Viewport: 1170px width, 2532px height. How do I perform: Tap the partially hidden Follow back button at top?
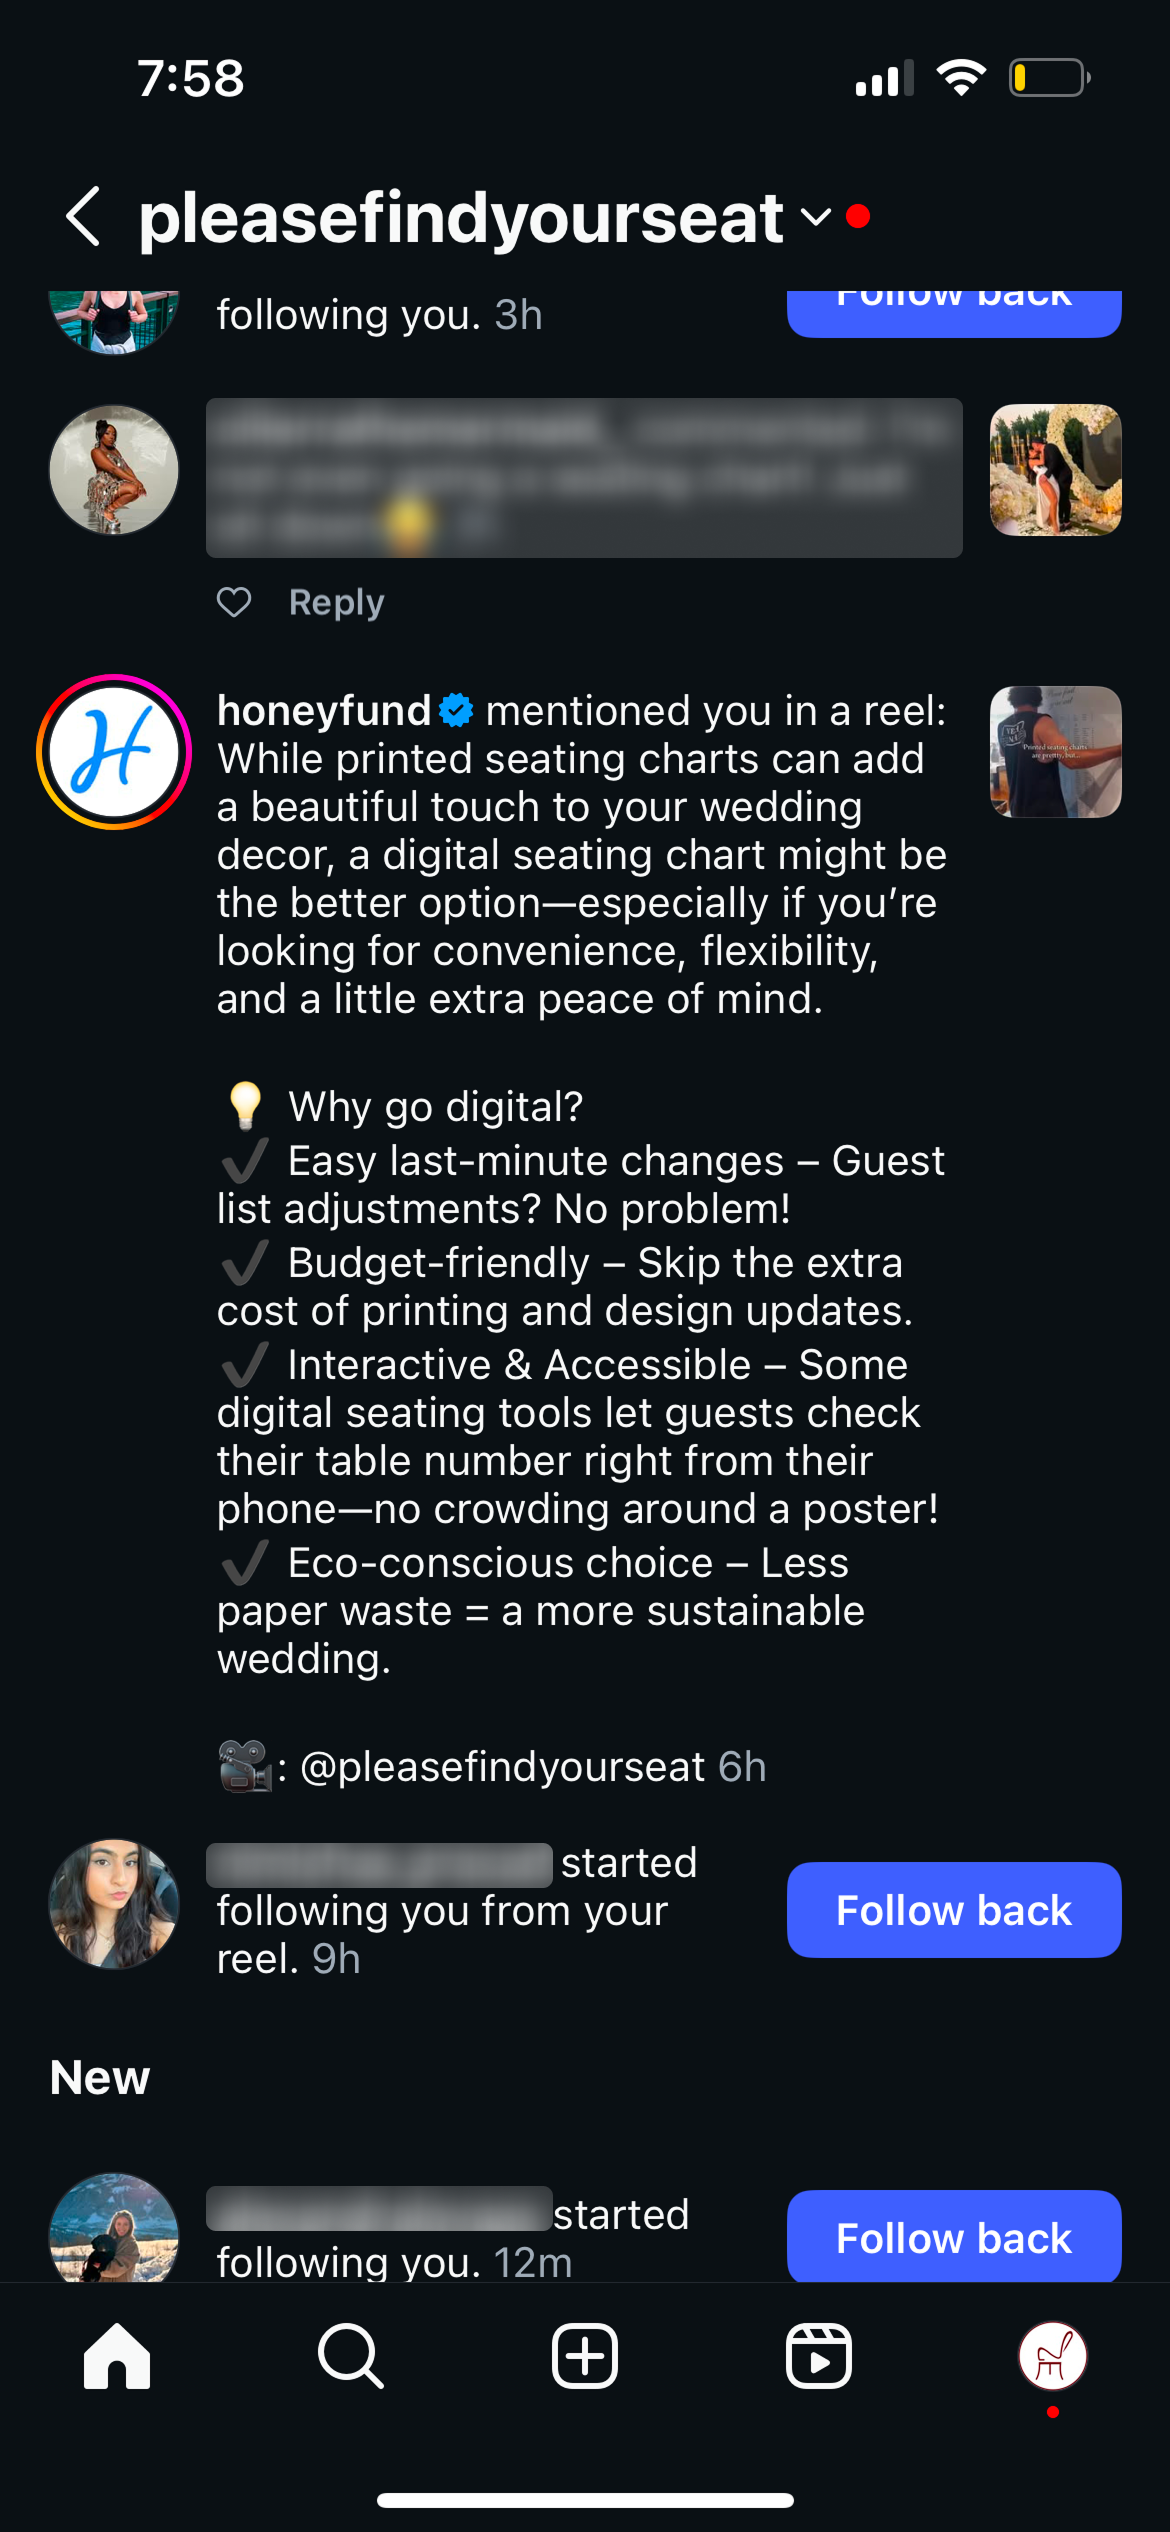(x=953, y=312)
